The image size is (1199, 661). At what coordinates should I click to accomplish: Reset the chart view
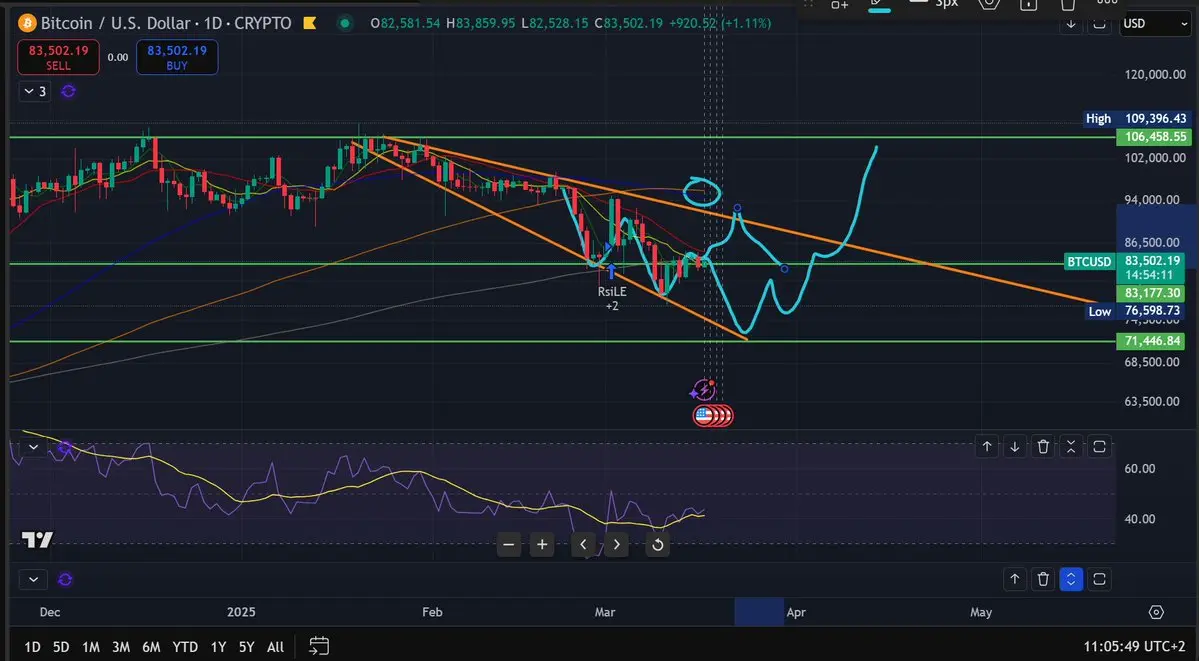[x=657, y=545]
